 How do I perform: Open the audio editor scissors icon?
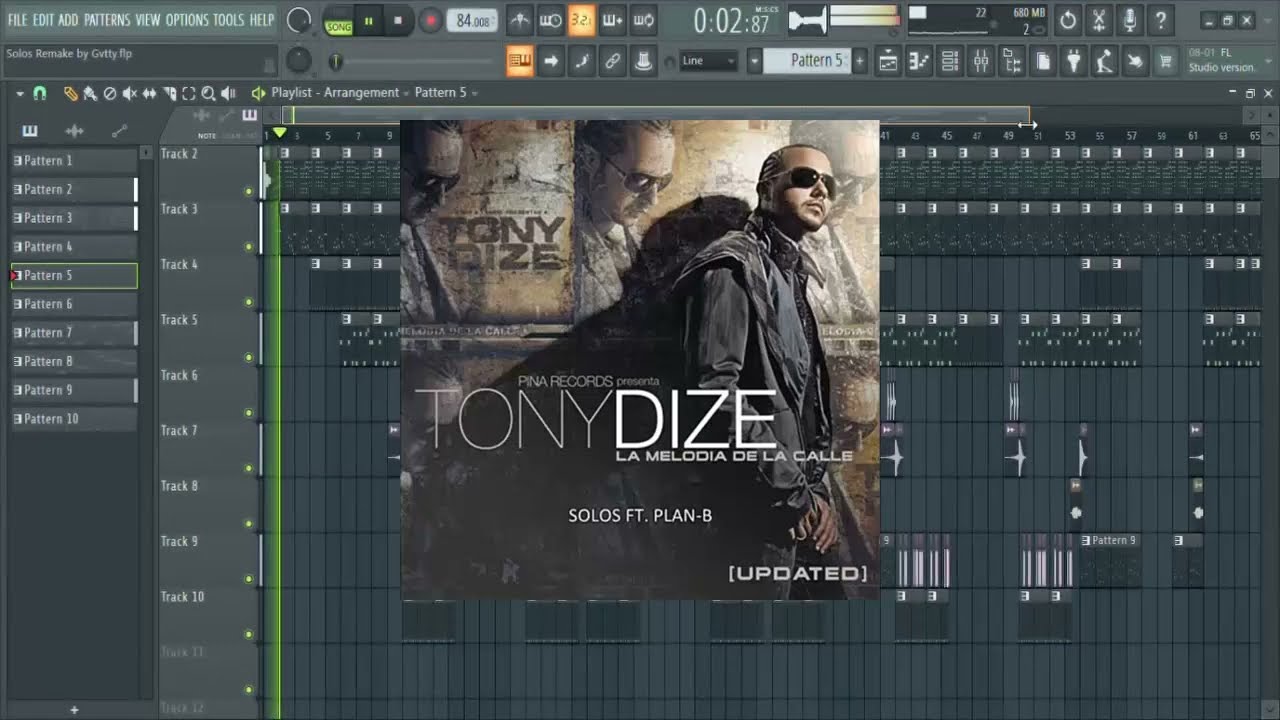pos(1099,20)
